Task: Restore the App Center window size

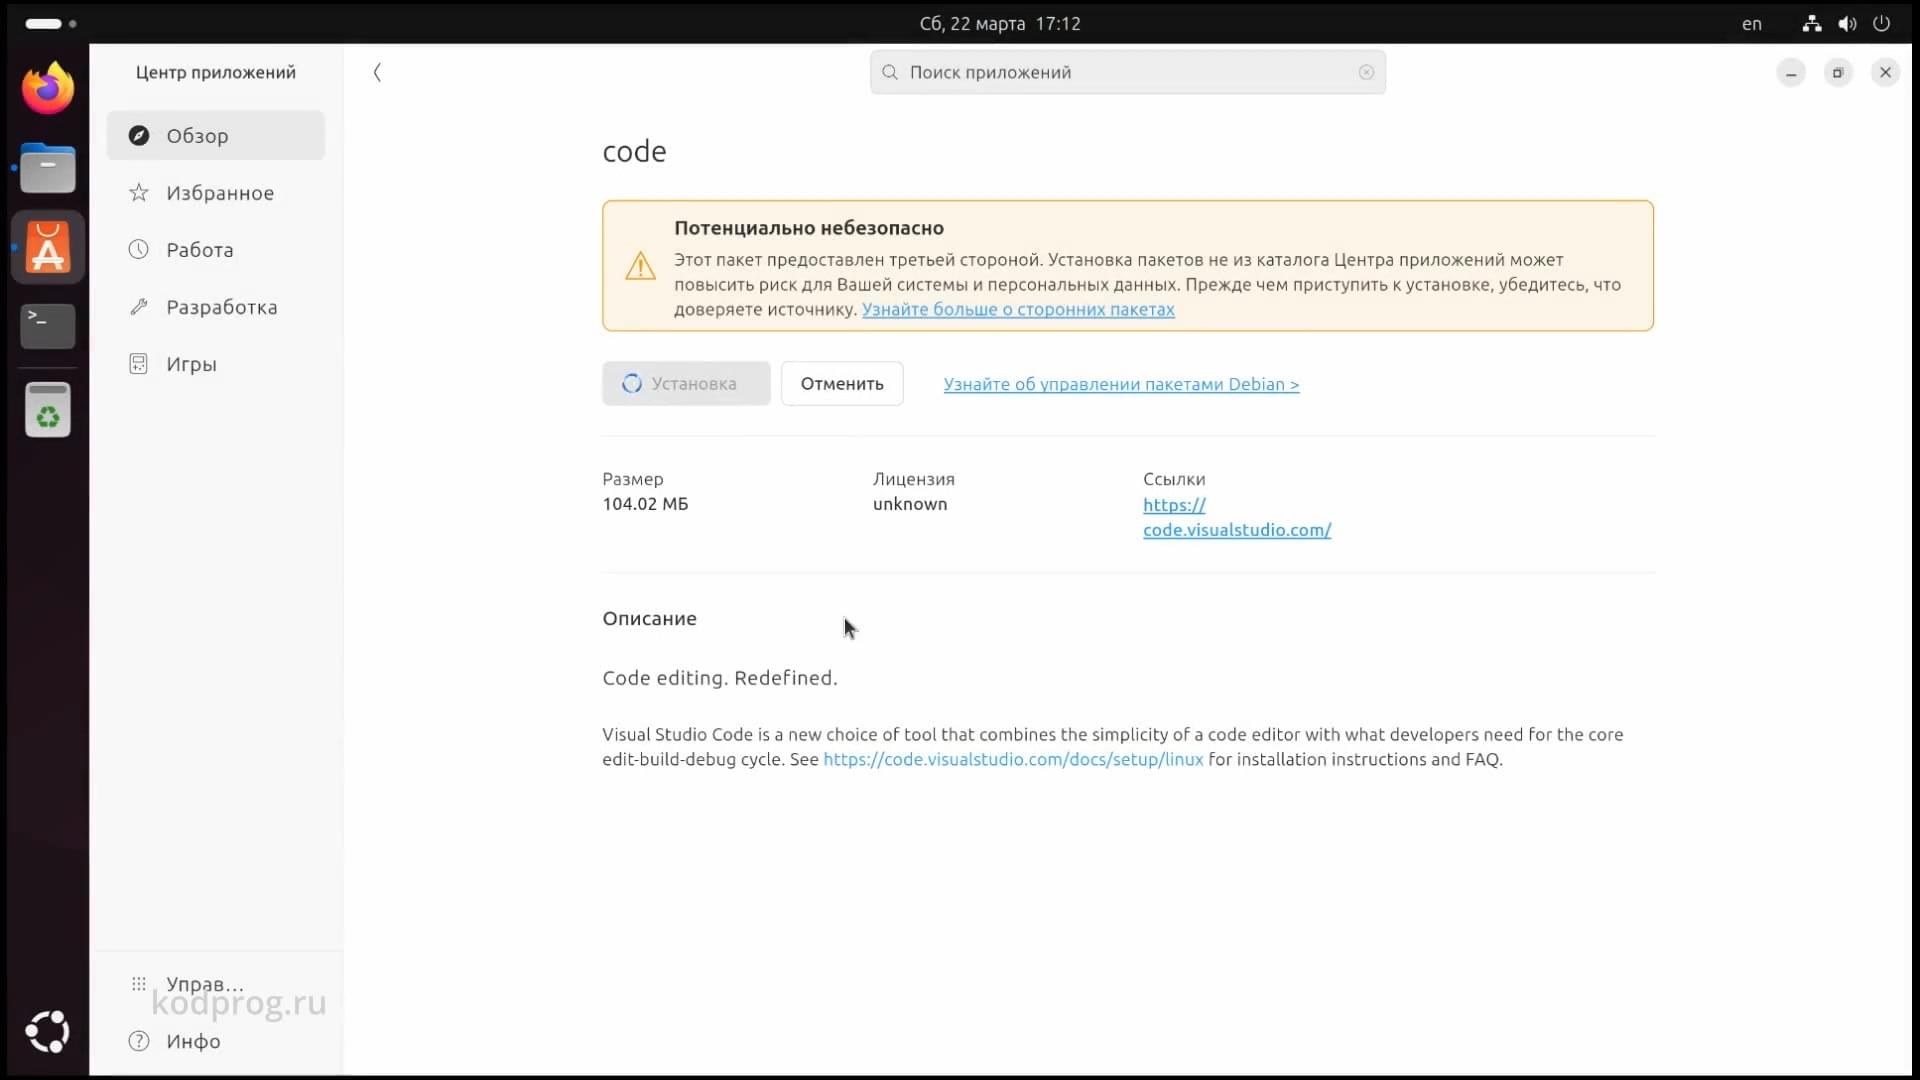Action: pos(1838,72)
